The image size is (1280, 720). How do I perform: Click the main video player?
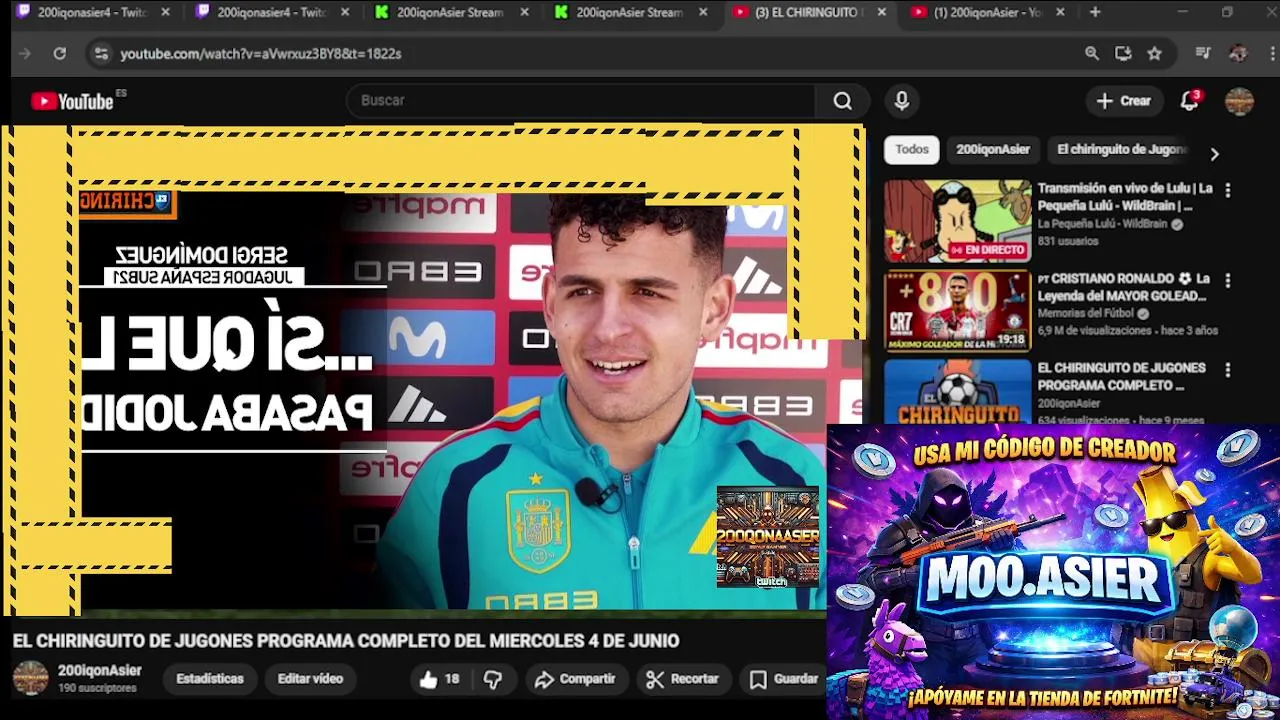433,368
